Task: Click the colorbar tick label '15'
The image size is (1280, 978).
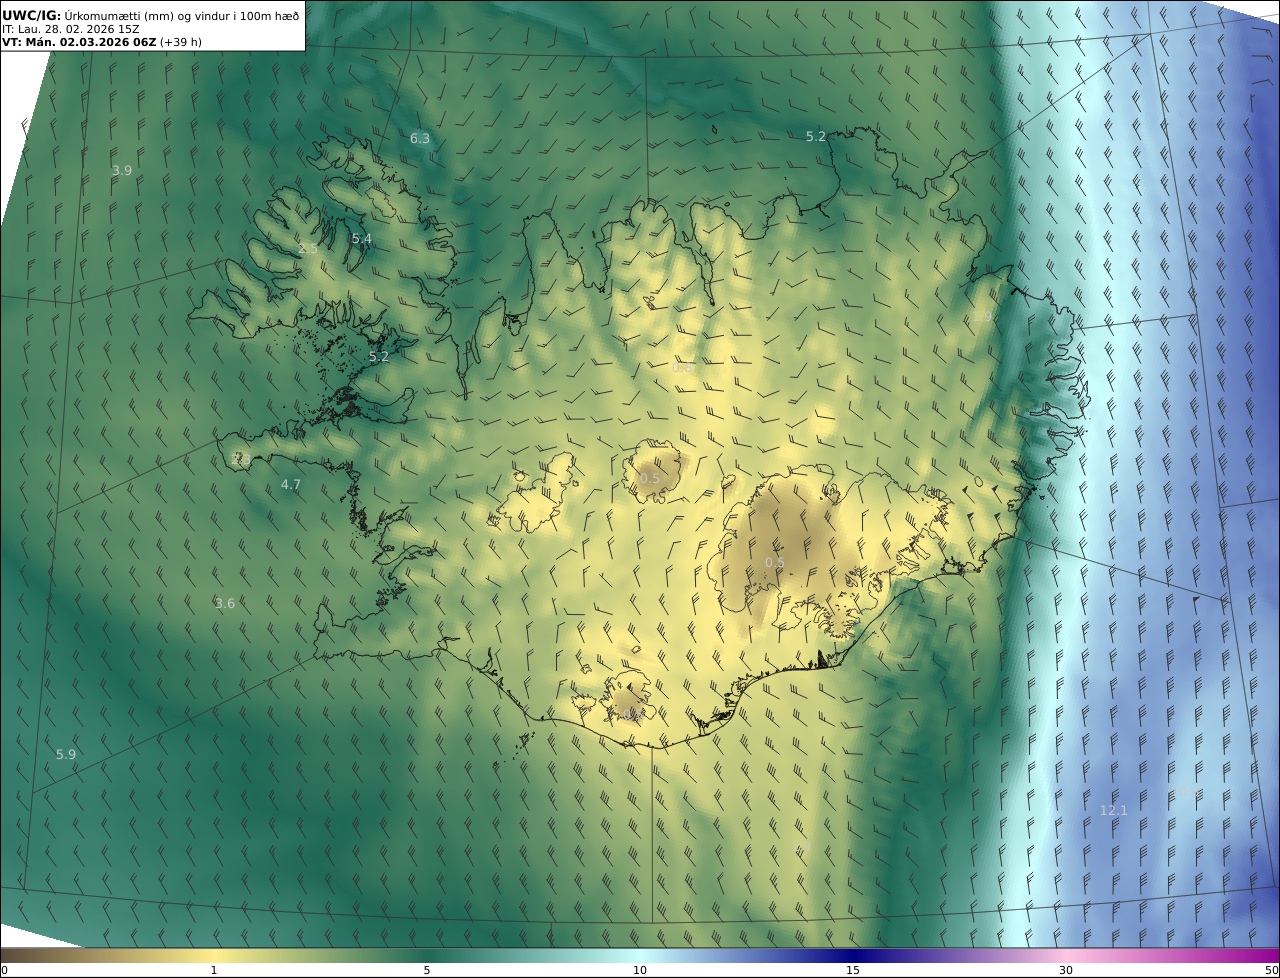Action: [x=853, y=970]
